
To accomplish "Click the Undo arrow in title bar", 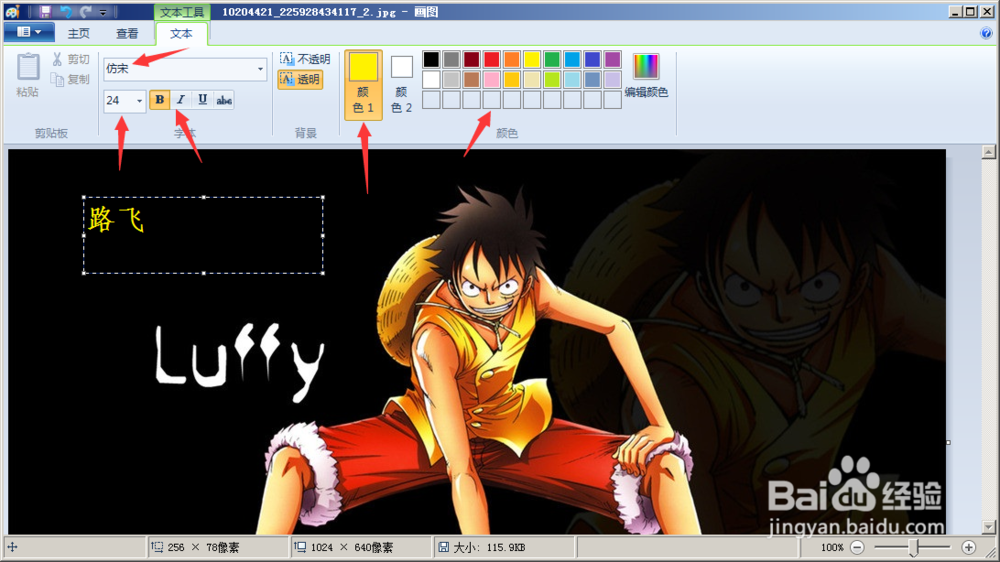I will (66, 11).
